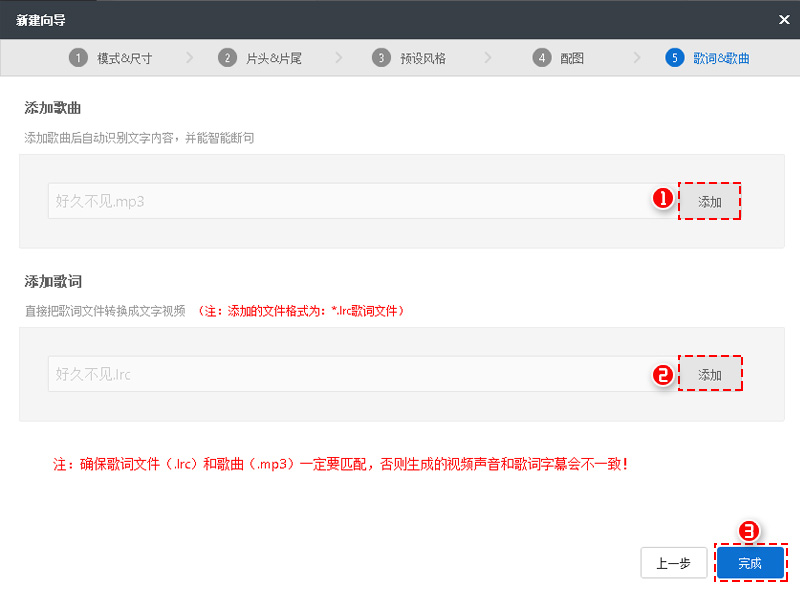Click step 1 circle icon 模式&尺寸
The height and width of the screenshot is (595, 800).
coord(81,58)
